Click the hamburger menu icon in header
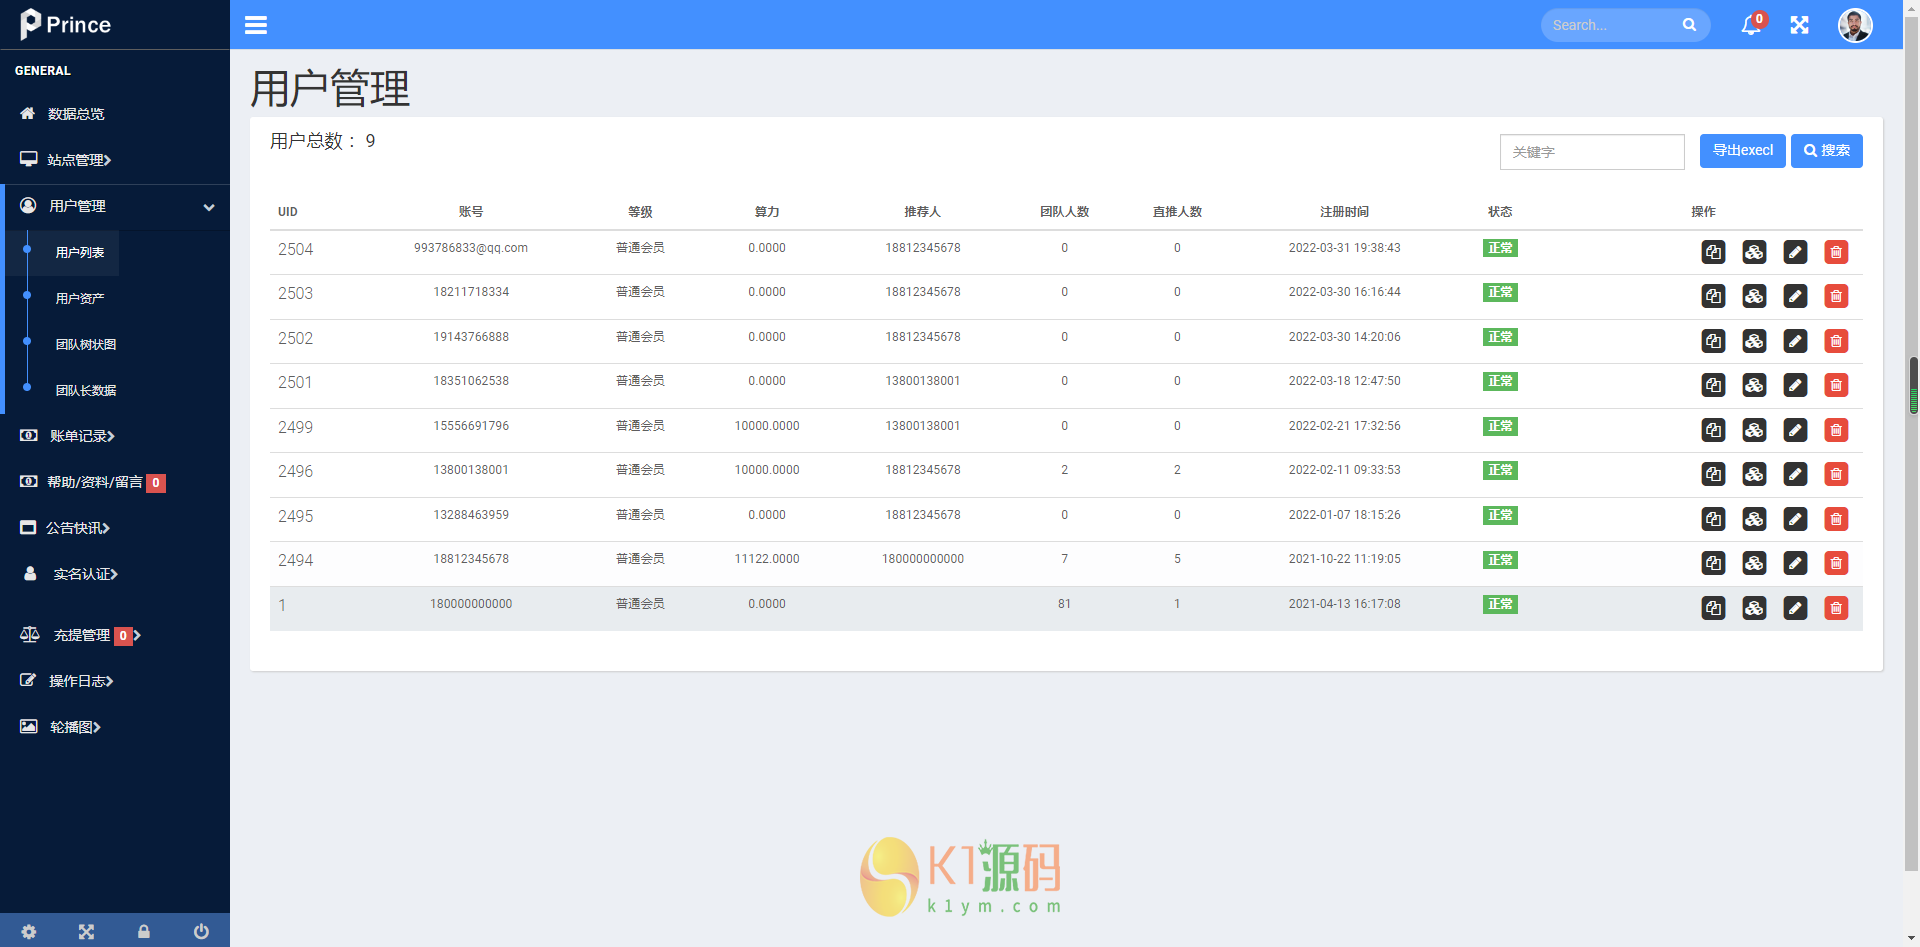This screenshot has width=1920, height=947. [256, 25]
